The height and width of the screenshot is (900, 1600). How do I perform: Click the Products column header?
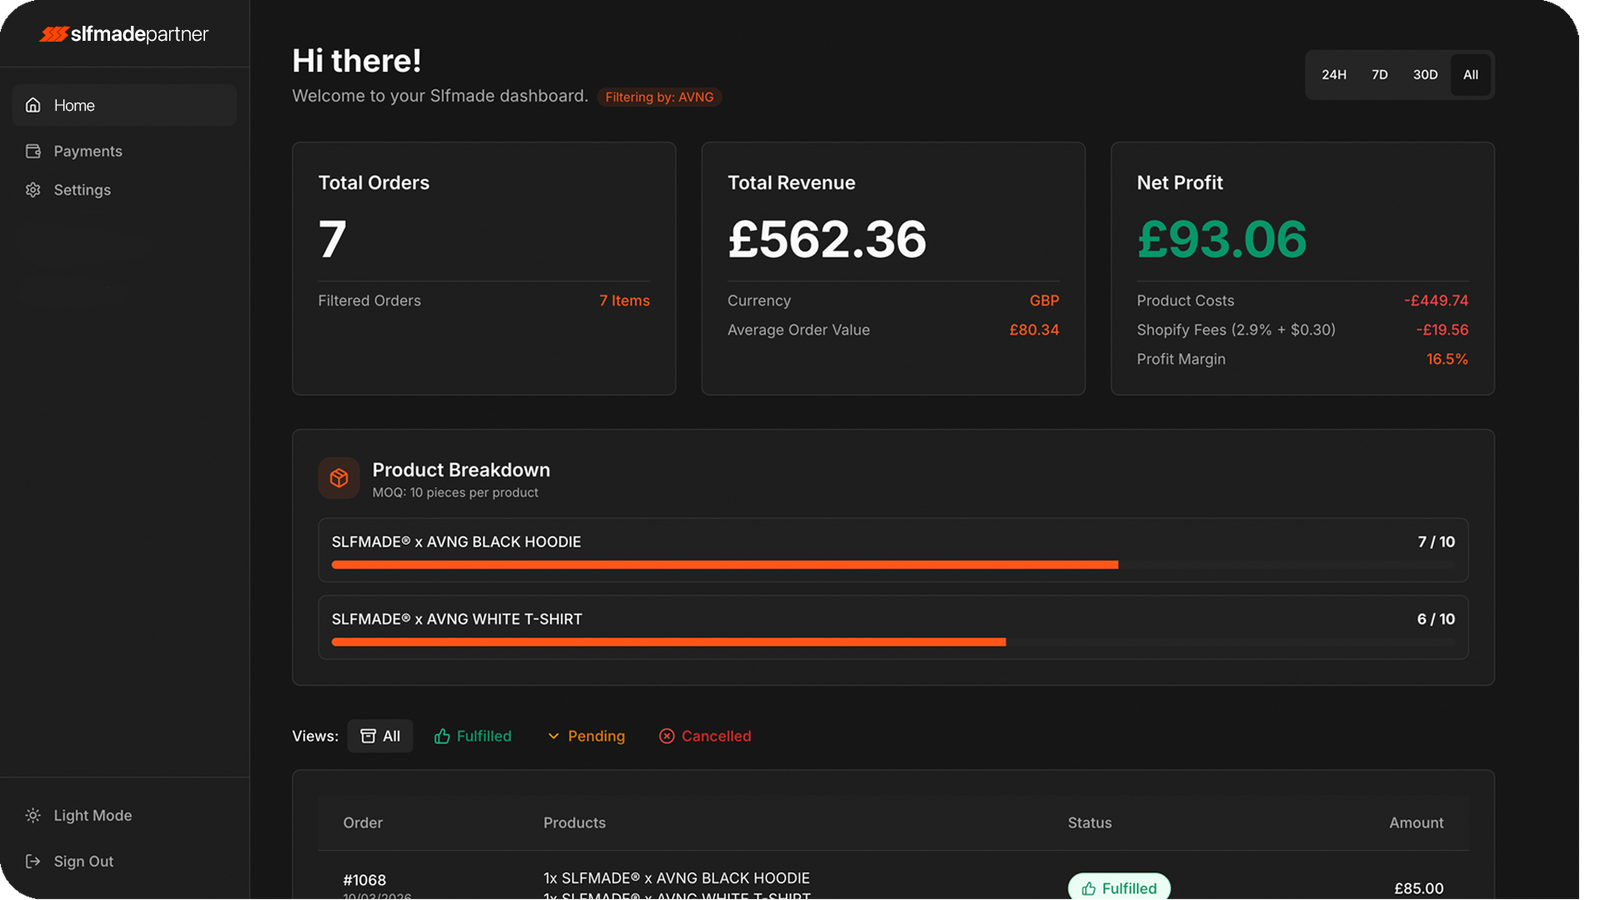[x=575, y=823]
